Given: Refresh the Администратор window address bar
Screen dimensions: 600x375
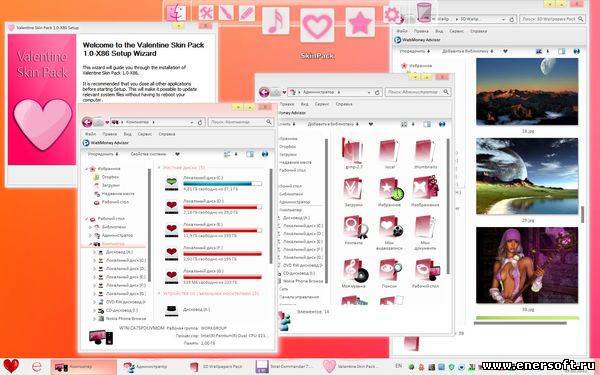Looking at the screenshot, I should click(377, 92).
